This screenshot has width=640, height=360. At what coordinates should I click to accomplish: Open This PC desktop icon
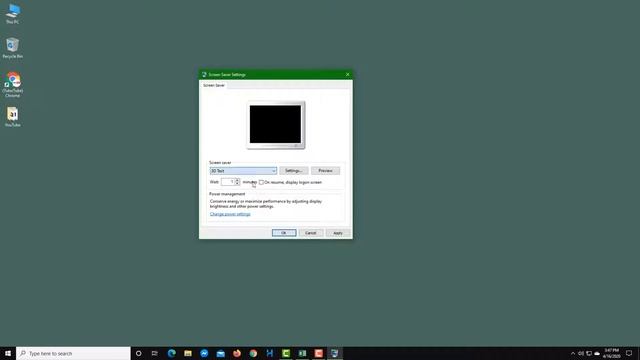pos(13,13)
